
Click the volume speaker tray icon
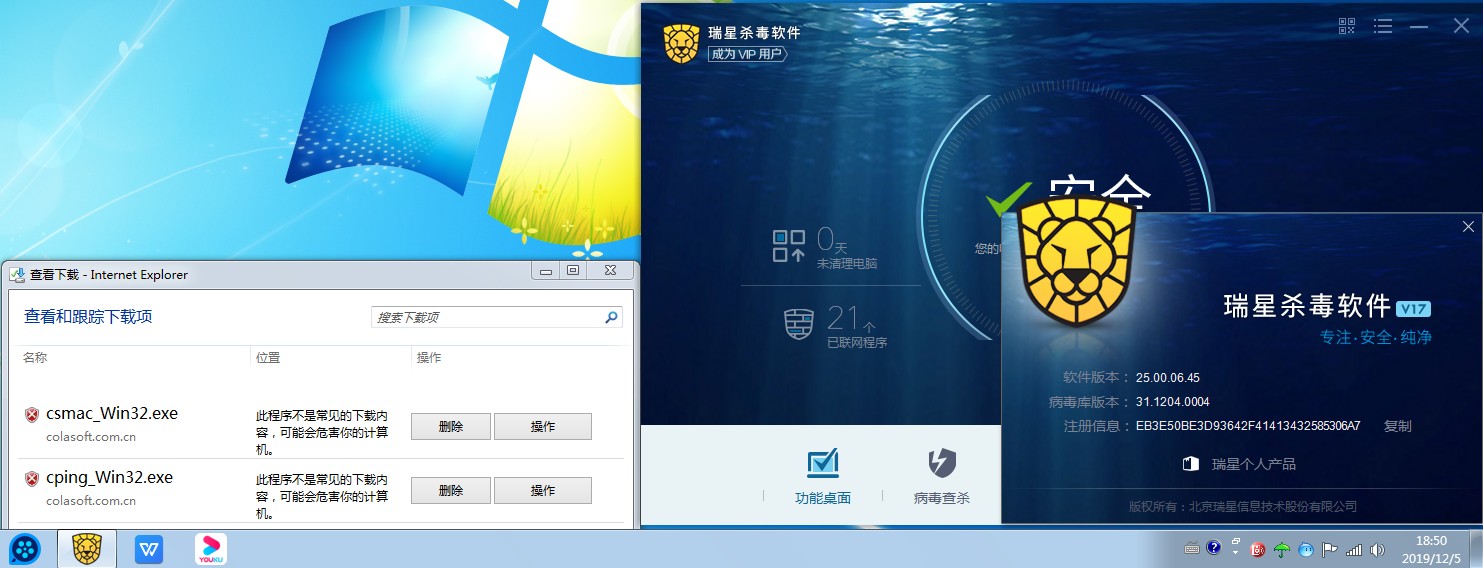click(1377, 549)
